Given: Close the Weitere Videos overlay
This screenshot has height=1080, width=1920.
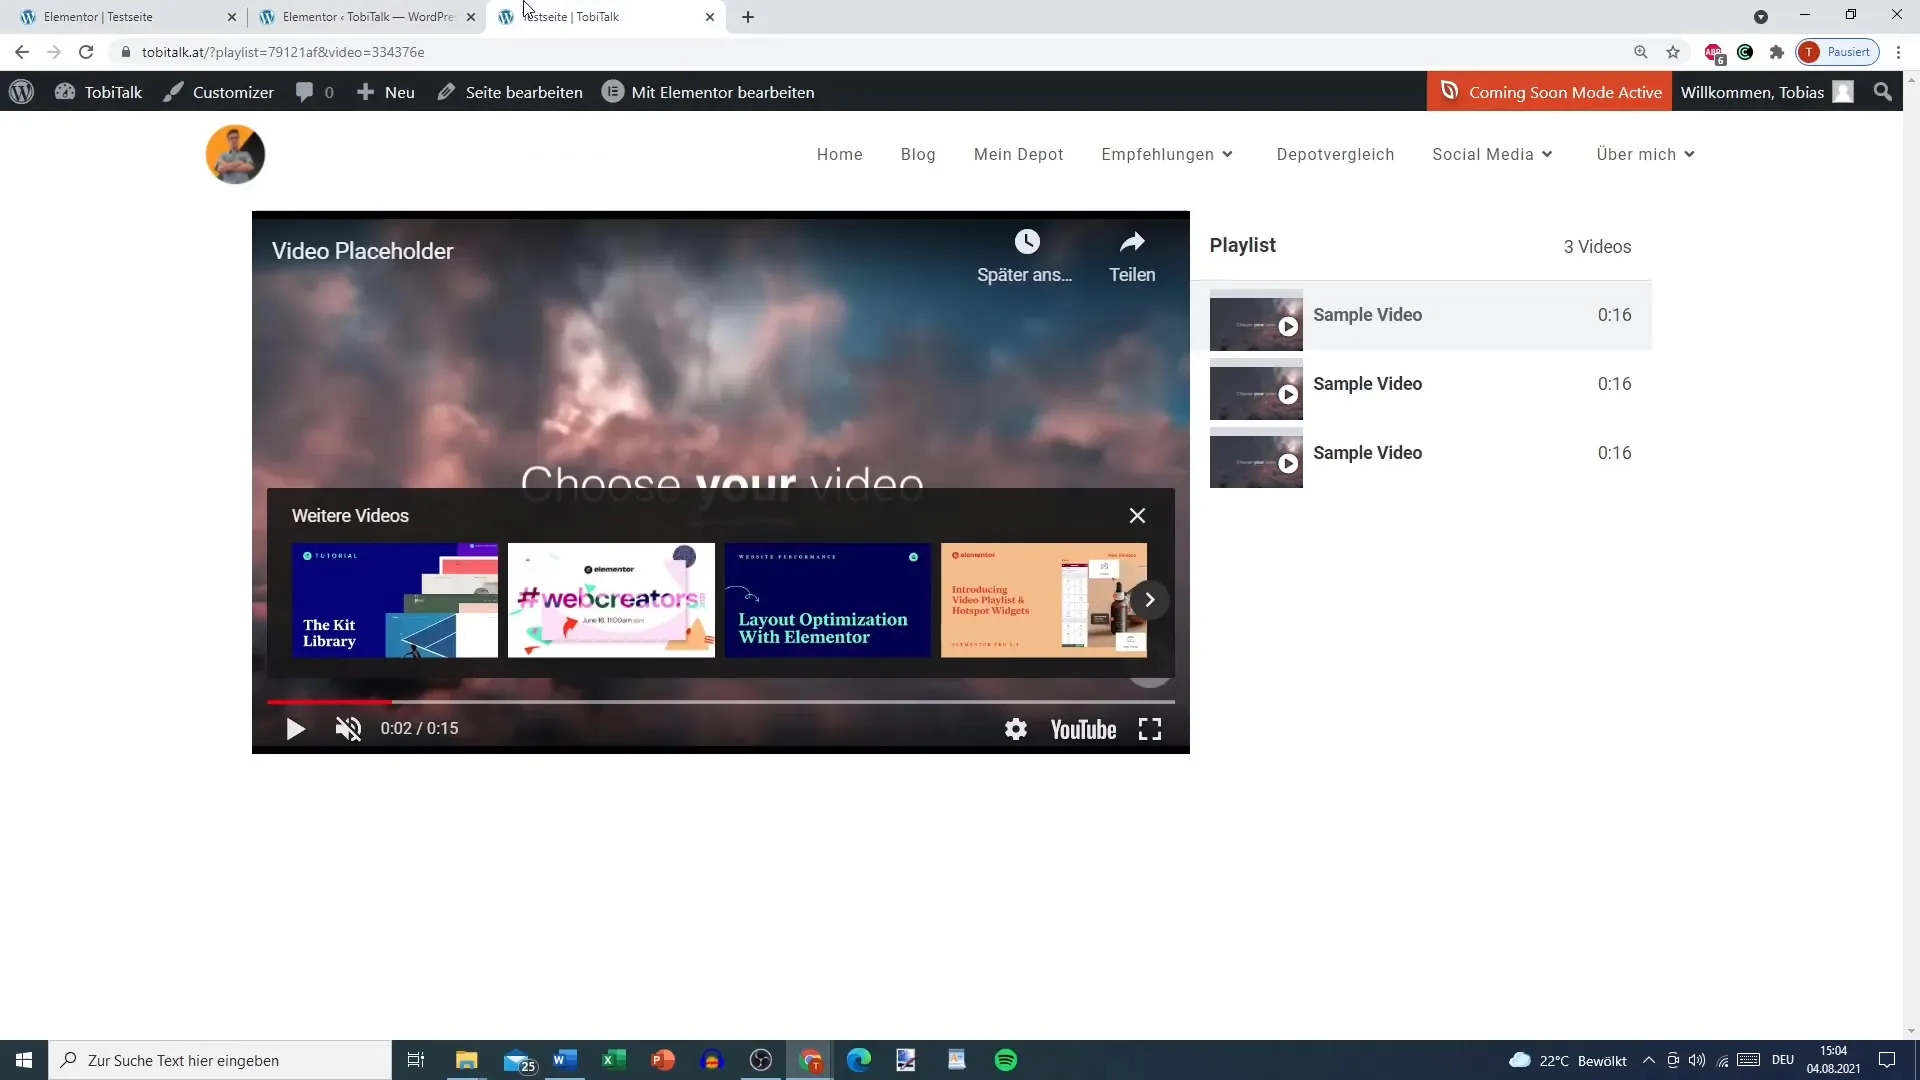Looking at the screenshot, I should [x=1137, y=515].
